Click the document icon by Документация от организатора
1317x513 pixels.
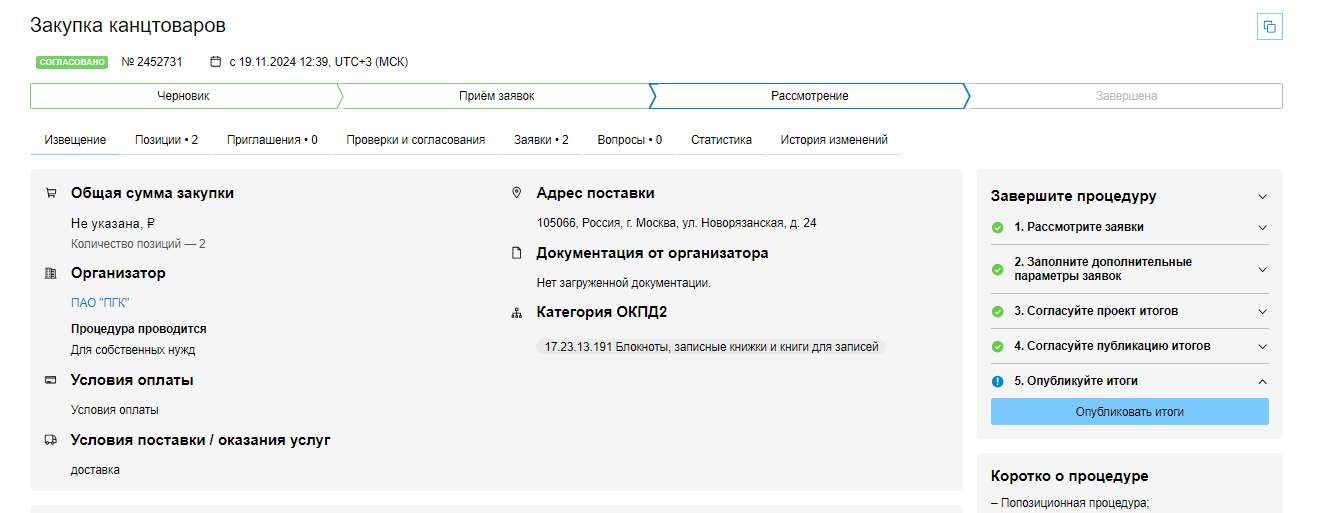point(517,253)
